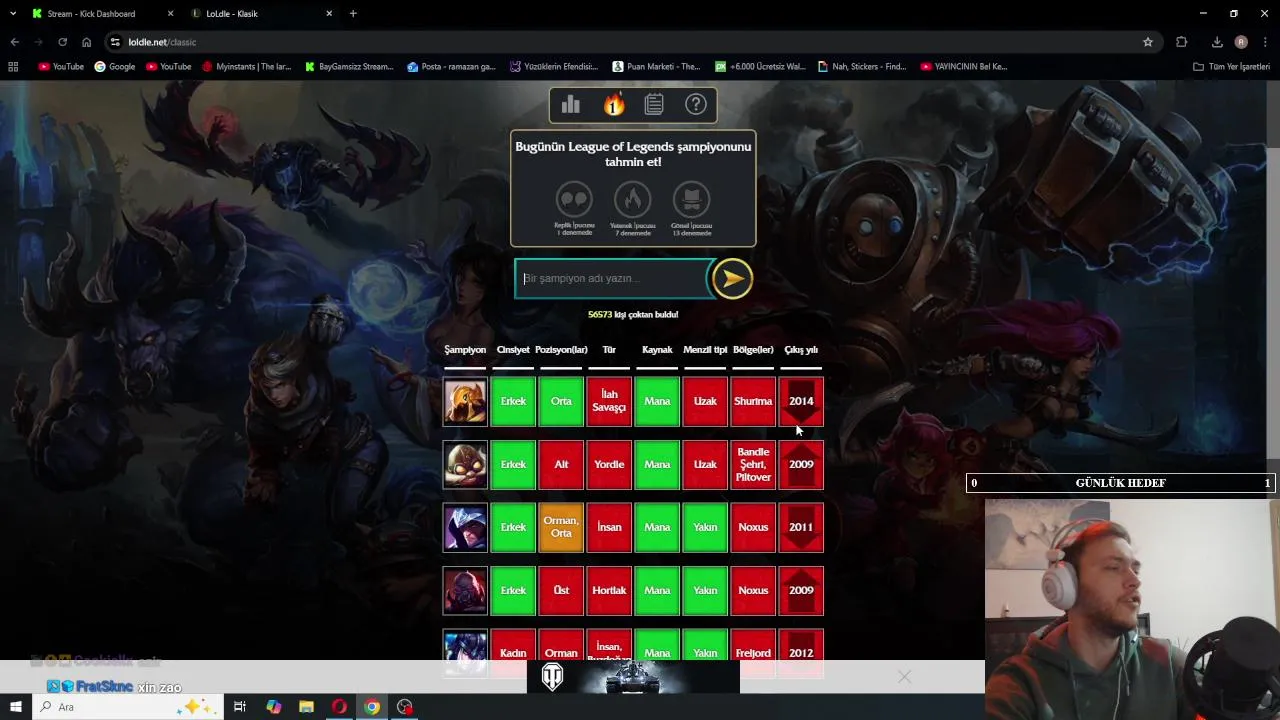Click the Görsel ipucu disguise hint

coord(691,199)
